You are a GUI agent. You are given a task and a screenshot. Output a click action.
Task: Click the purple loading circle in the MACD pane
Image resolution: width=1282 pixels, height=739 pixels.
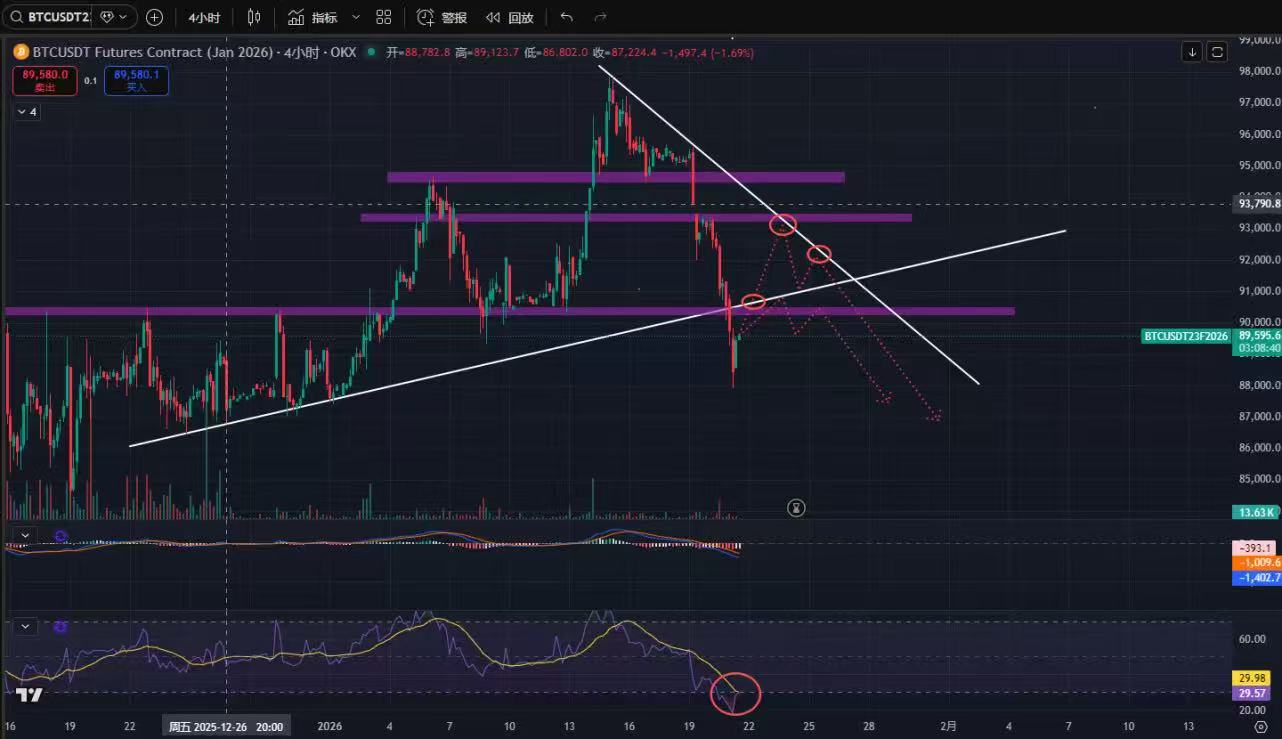pos(60,536)
